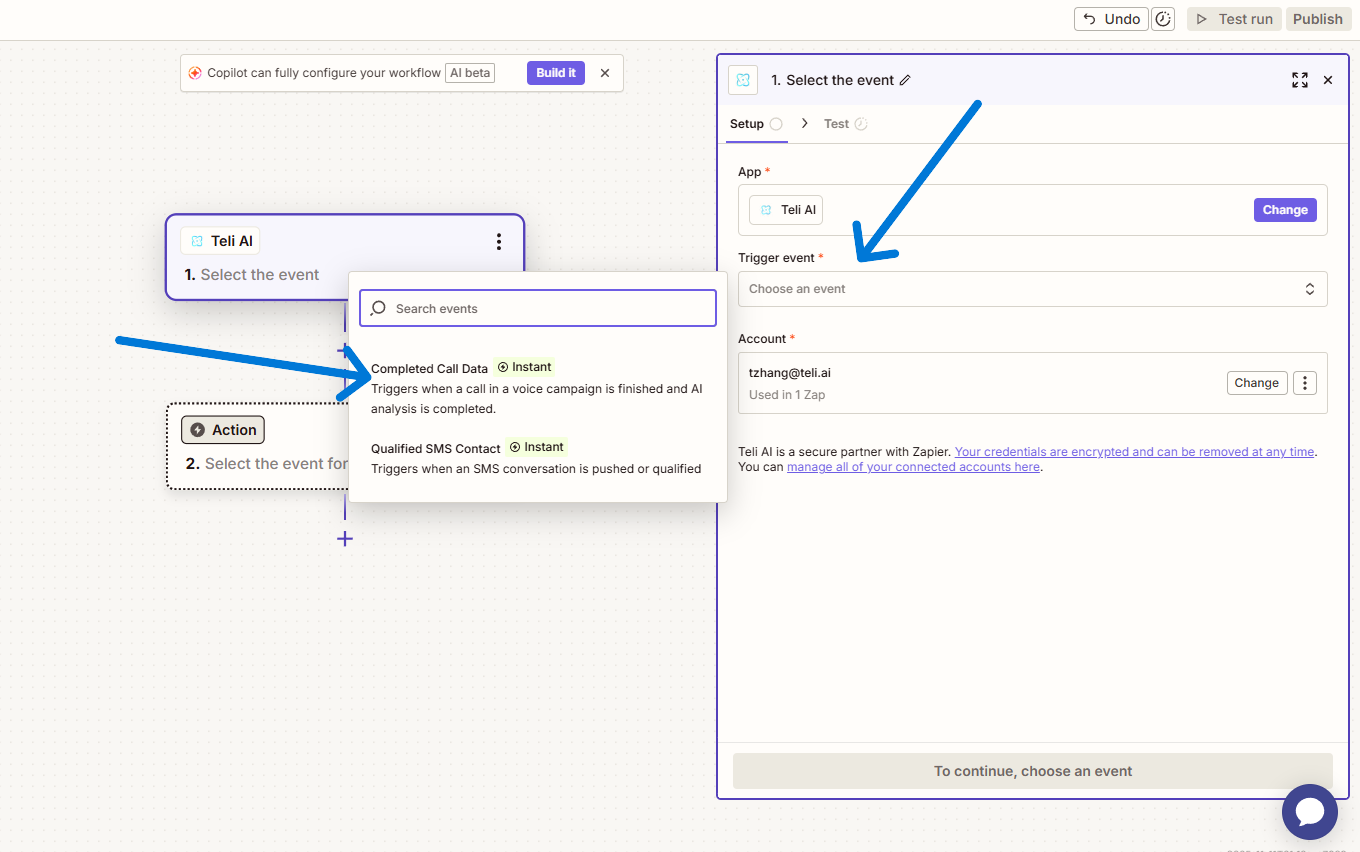This screenshot has height=852, width=1360.
Task: Switch to the Test tab
Action: click(845, 124)
